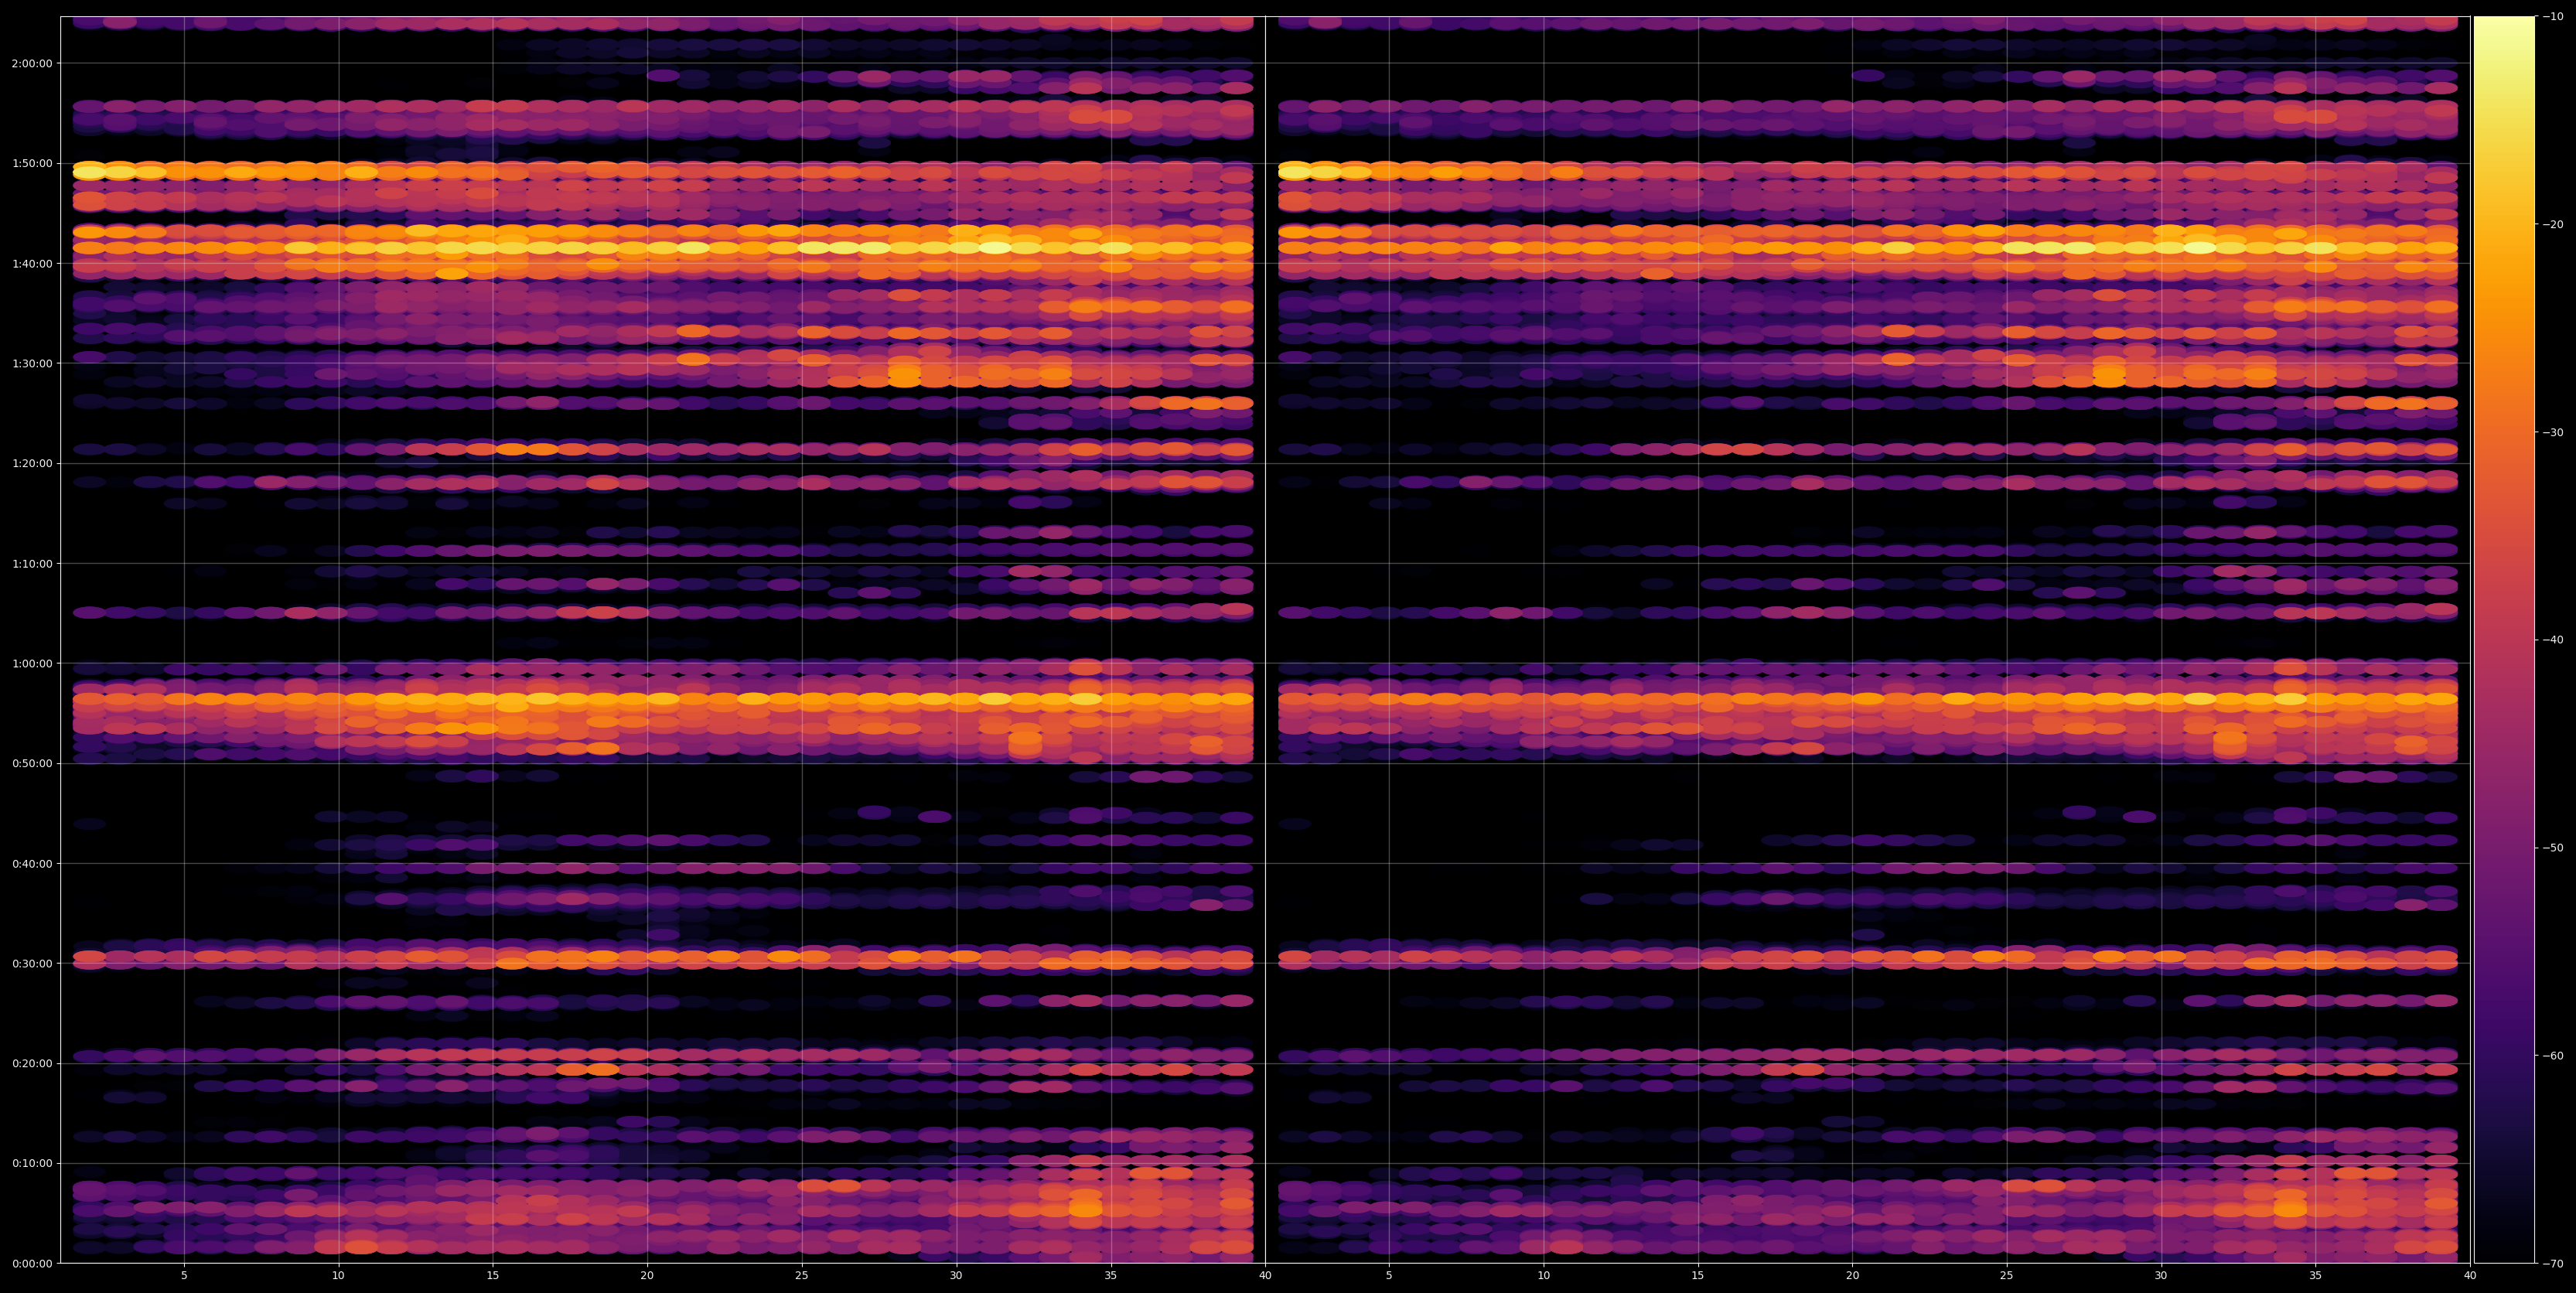Click the −70 colorbar tick label
2576x1293 pixels.
coord(2553,1263)
